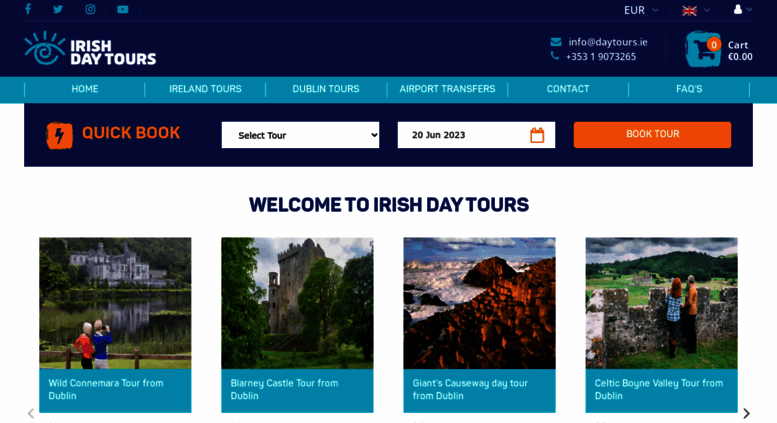Open the Twitter social link
Viewport: 777px width, 423px height.
pyautogui.click(x=58, y=9)
